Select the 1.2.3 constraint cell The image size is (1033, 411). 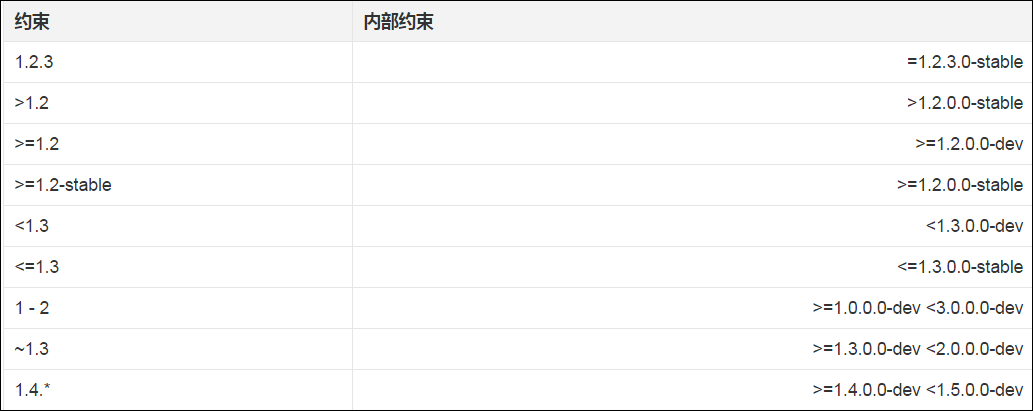click(177, 63)
